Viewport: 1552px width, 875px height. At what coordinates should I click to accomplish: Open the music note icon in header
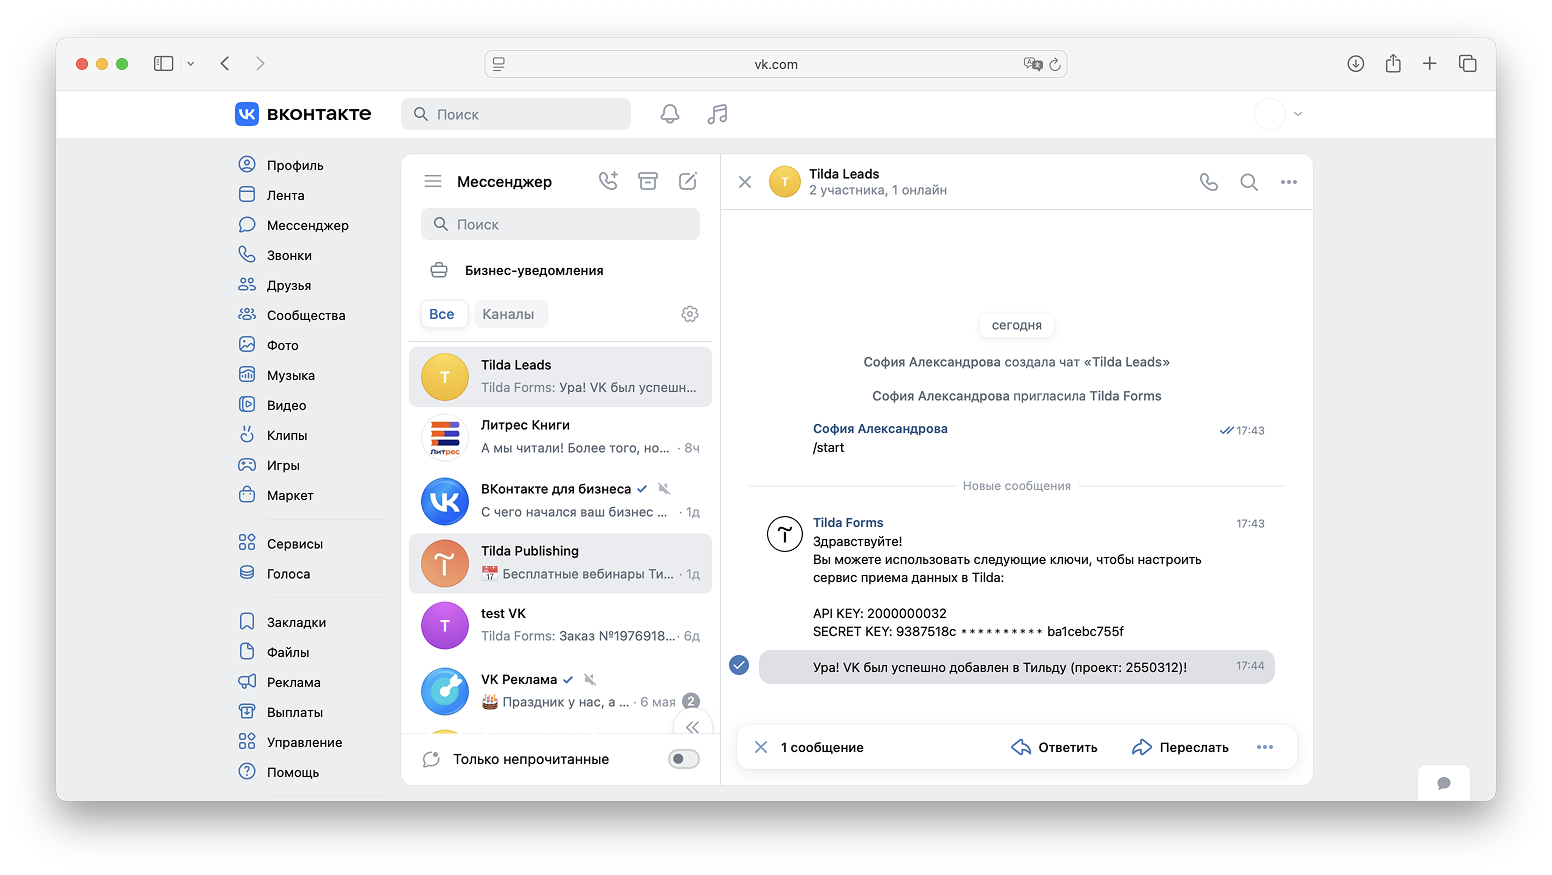pyautogui.click(x=717, y=114)
